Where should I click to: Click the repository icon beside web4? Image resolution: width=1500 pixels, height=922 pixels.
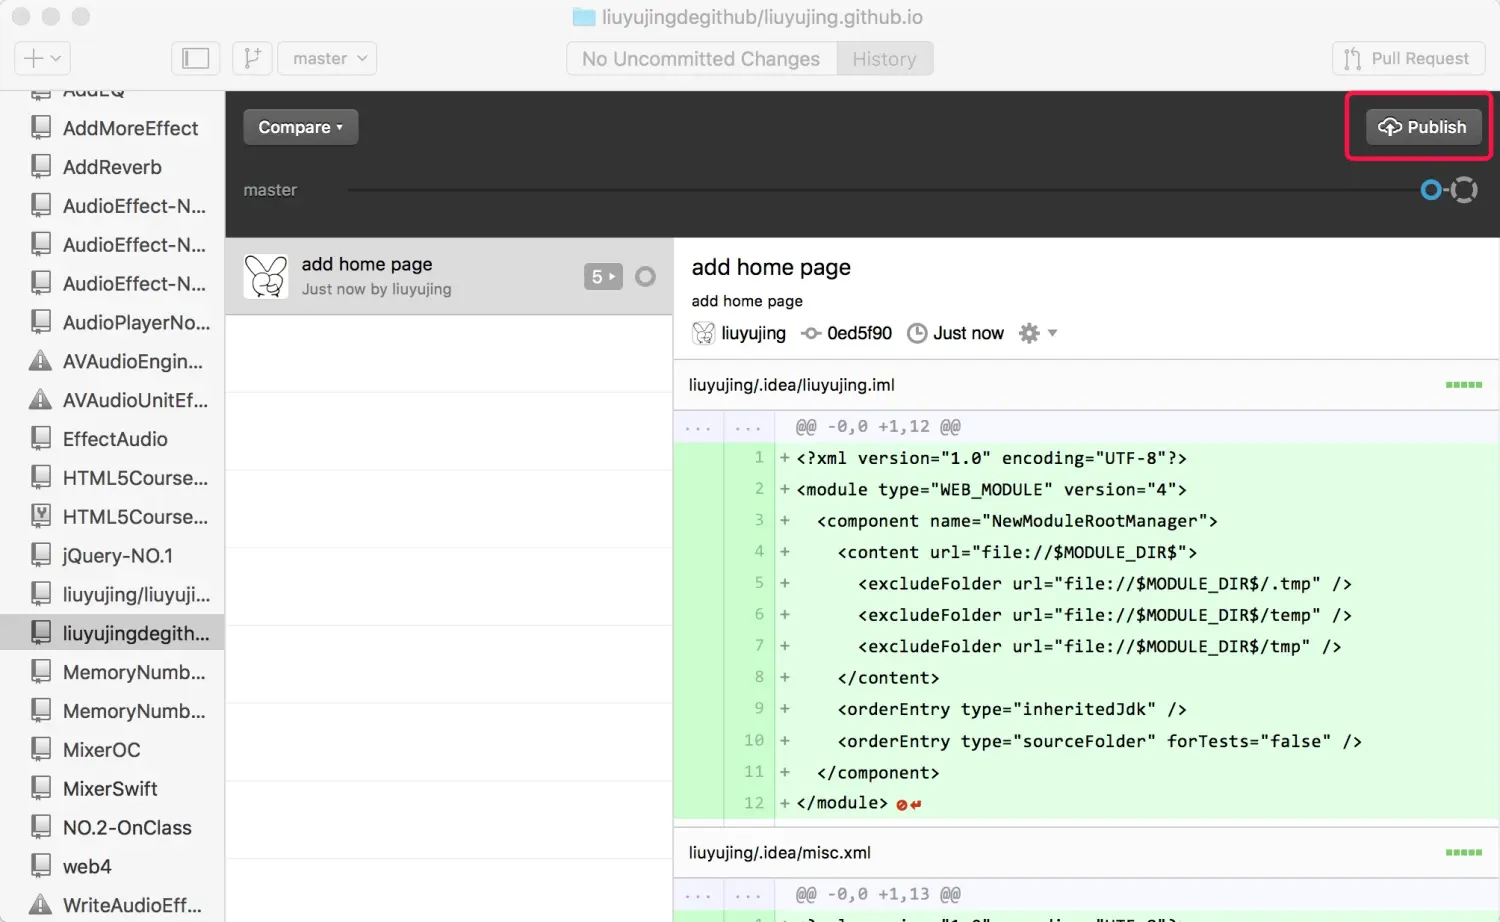pos(41,866)
